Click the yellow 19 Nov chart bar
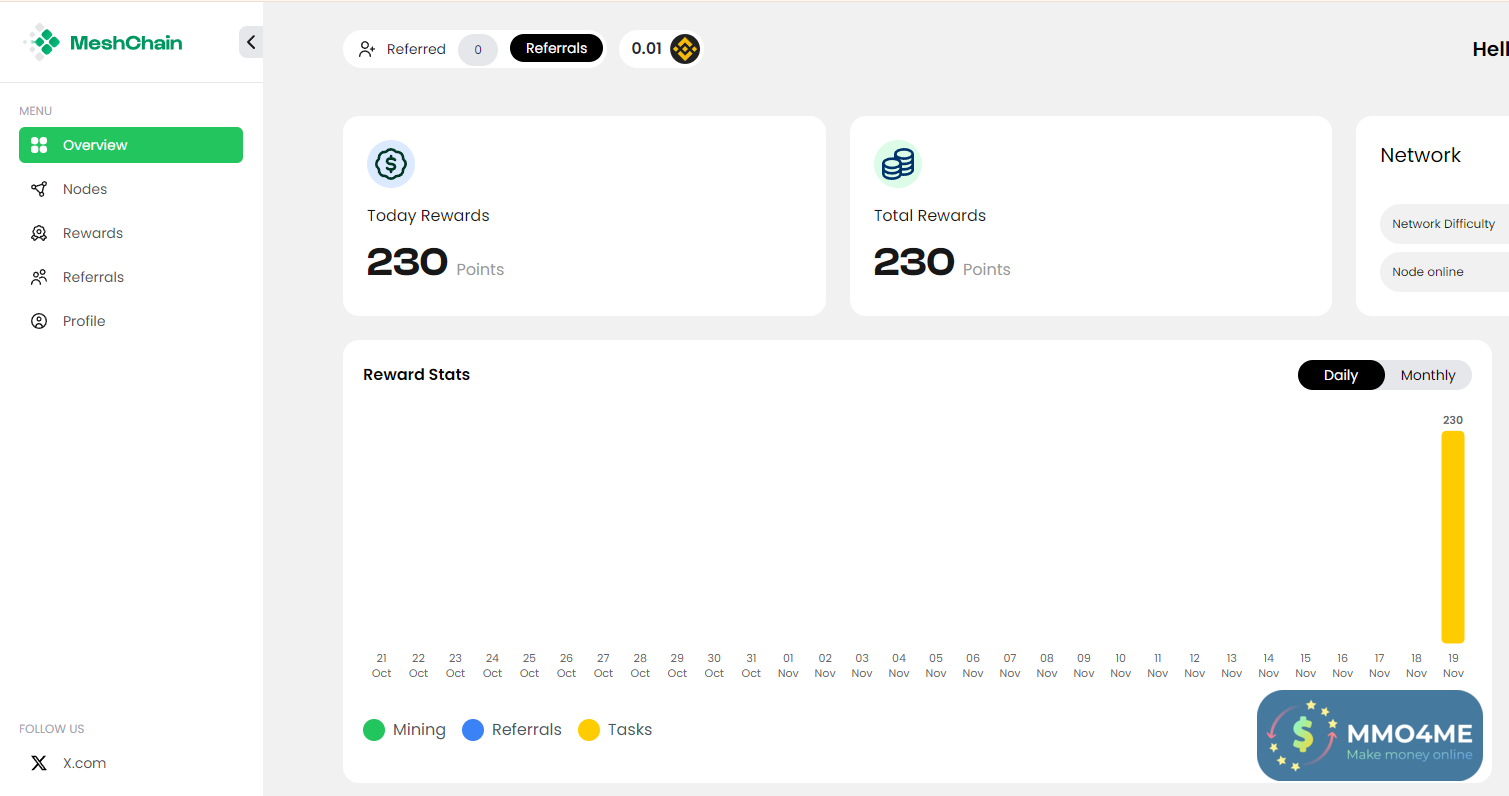The height and width of the screenshot is (796, 1509). tap(1452, 537)
